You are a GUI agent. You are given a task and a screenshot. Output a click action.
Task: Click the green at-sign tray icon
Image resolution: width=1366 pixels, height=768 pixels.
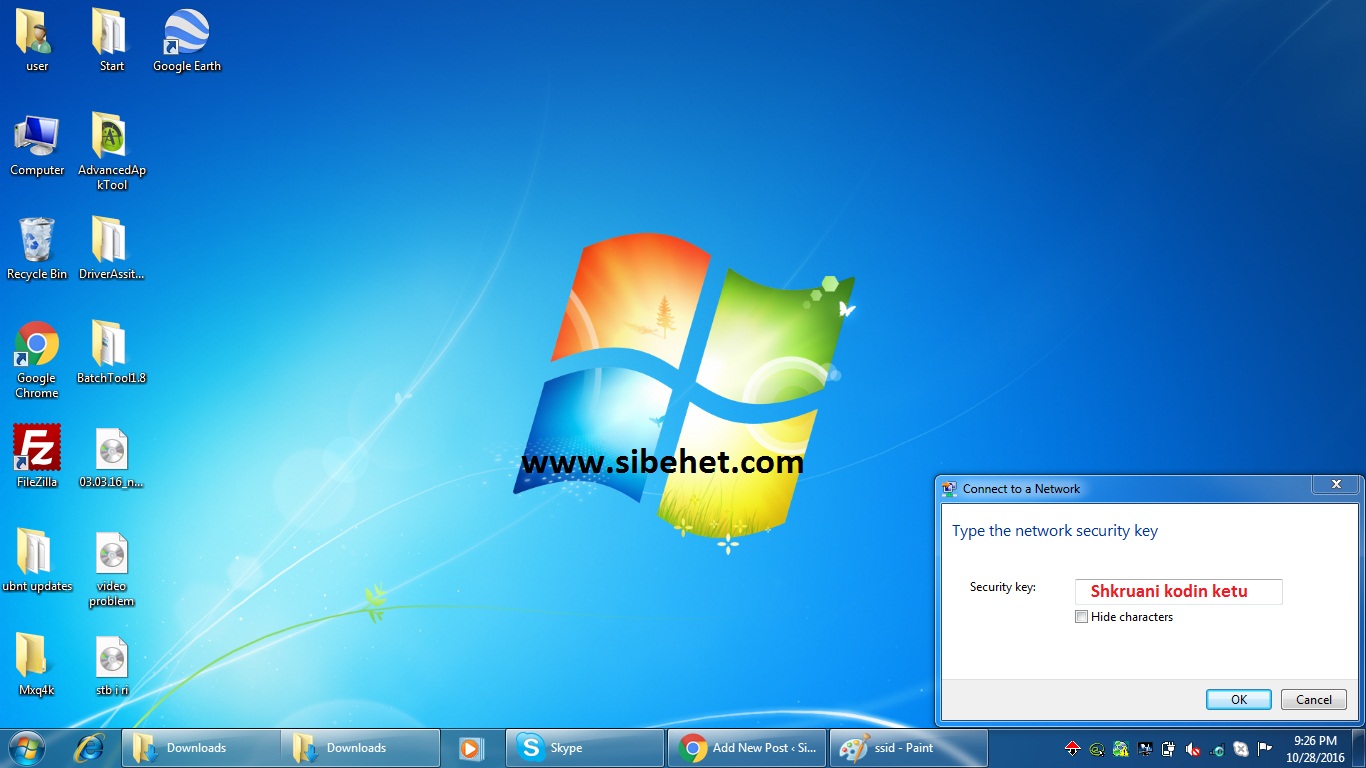(1097, 748)
